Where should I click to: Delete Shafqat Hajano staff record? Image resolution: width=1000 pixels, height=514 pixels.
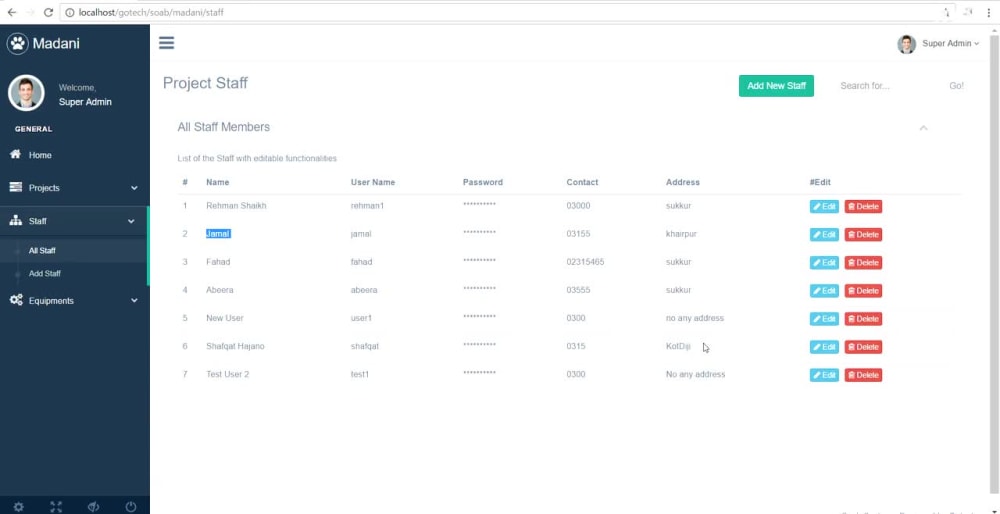(x=863, y=347)
